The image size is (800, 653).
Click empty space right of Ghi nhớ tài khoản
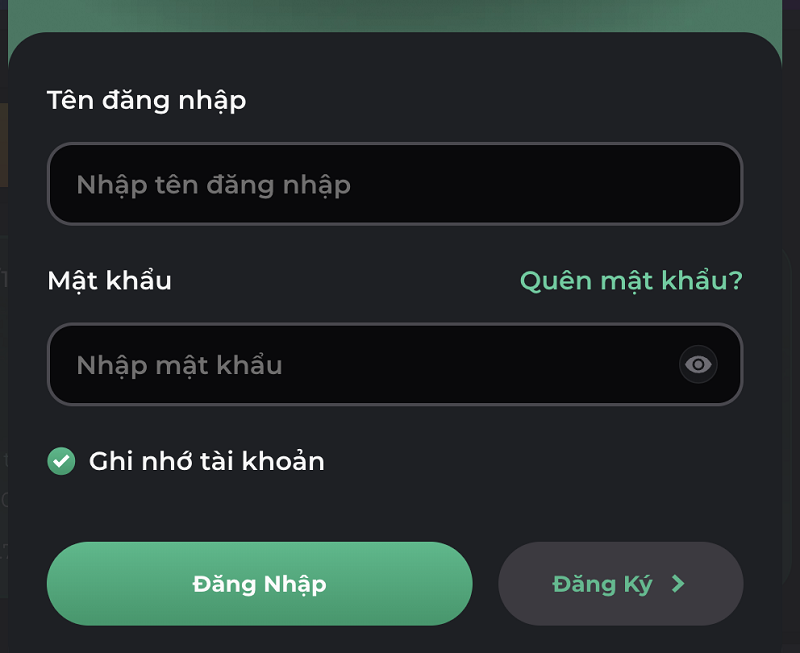click(540, 461)
